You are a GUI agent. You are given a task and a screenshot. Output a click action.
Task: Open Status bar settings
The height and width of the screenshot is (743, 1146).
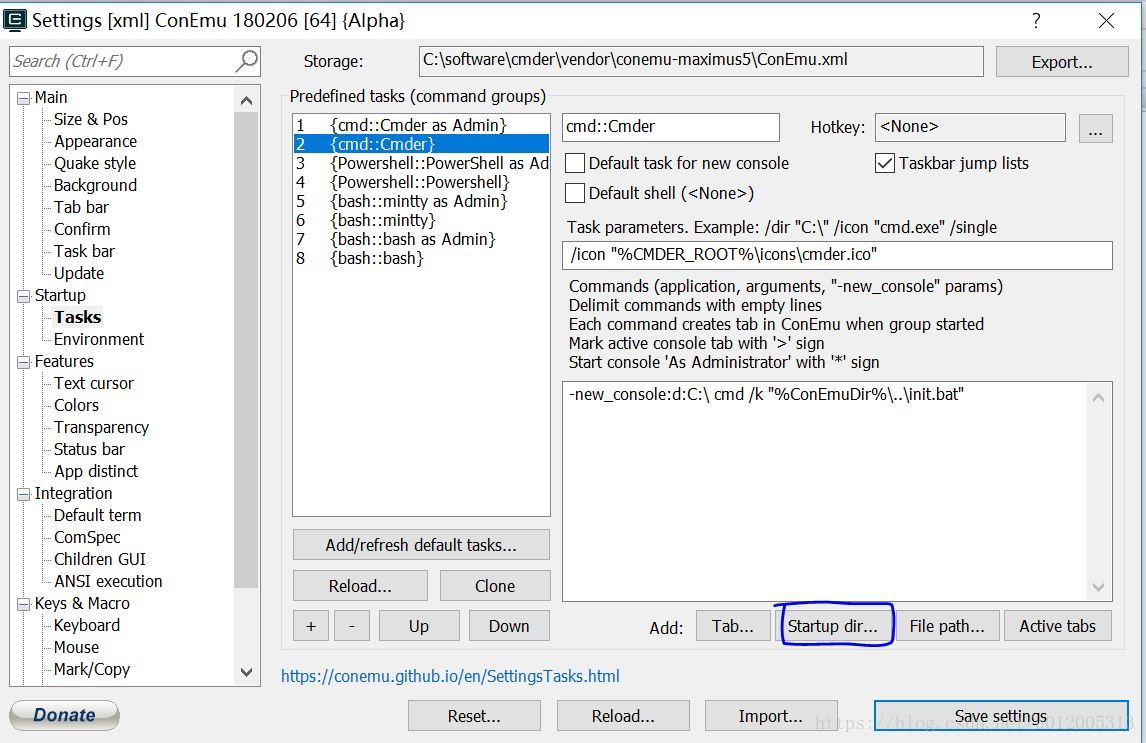coord(89,449)
